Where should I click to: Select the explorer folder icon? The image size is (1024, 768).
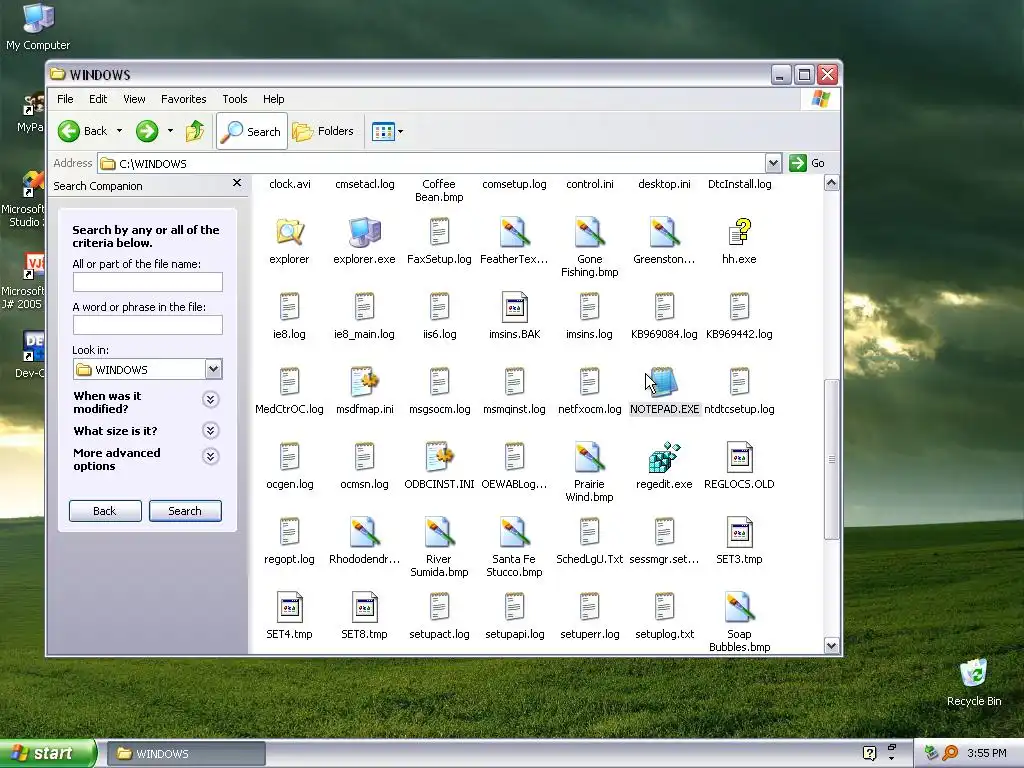[289, 232]
